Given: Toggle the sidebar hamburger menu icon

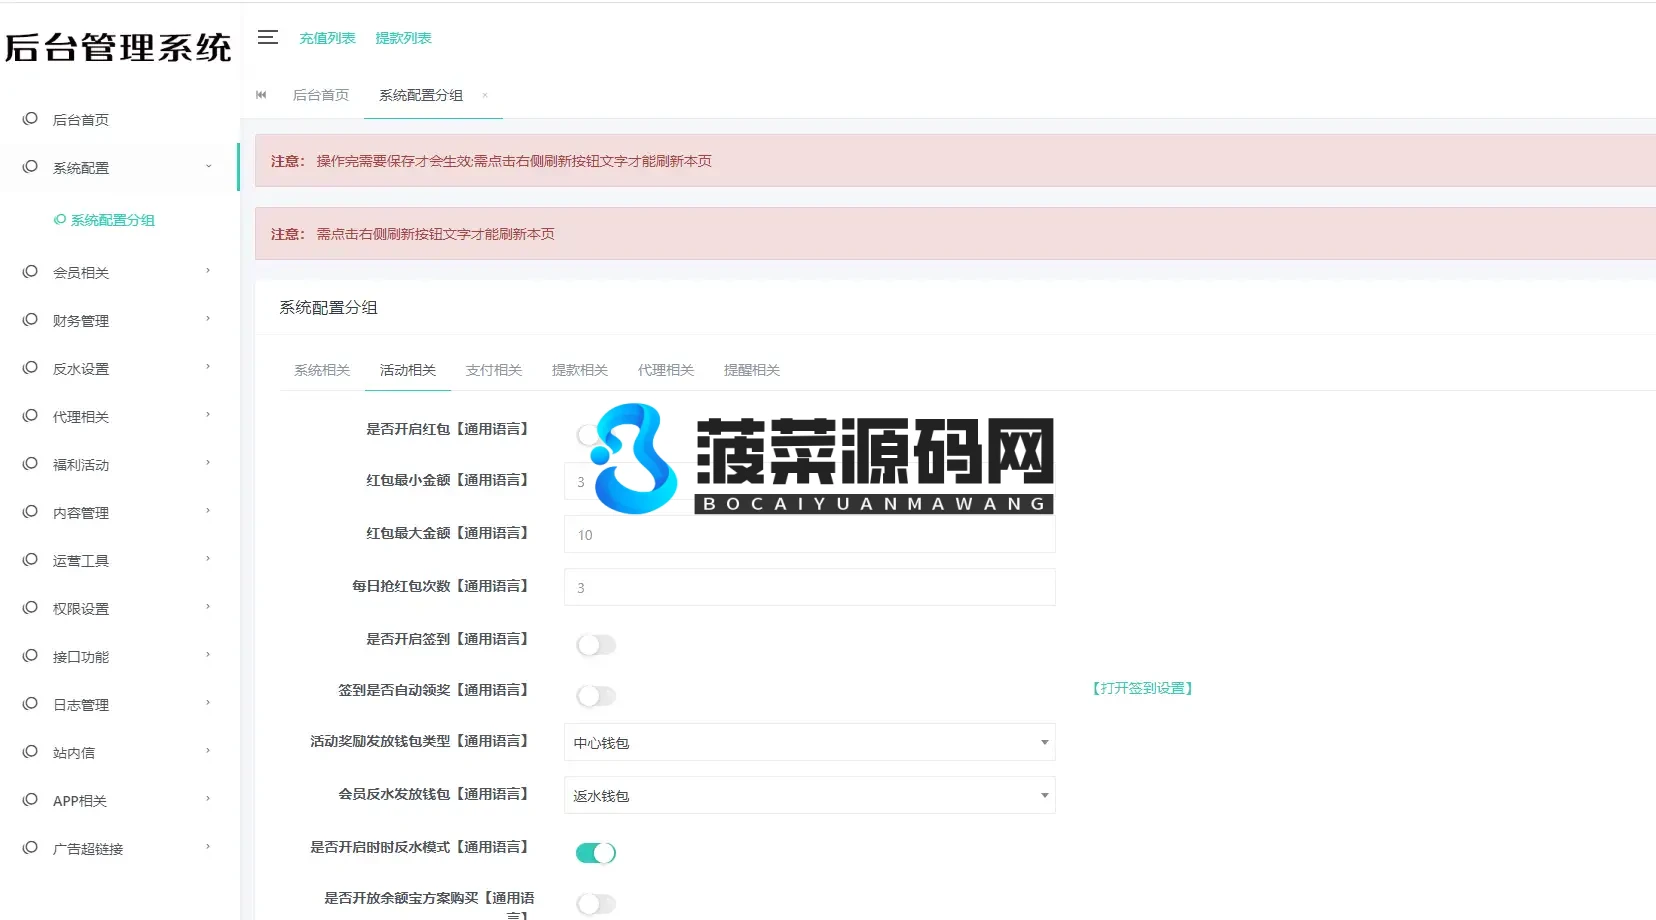Looking at the screenshot, I should [267, 37].
